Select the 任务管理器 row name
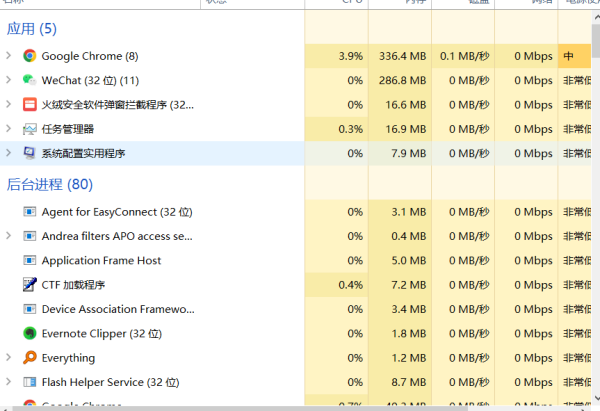 click(68, 129)
